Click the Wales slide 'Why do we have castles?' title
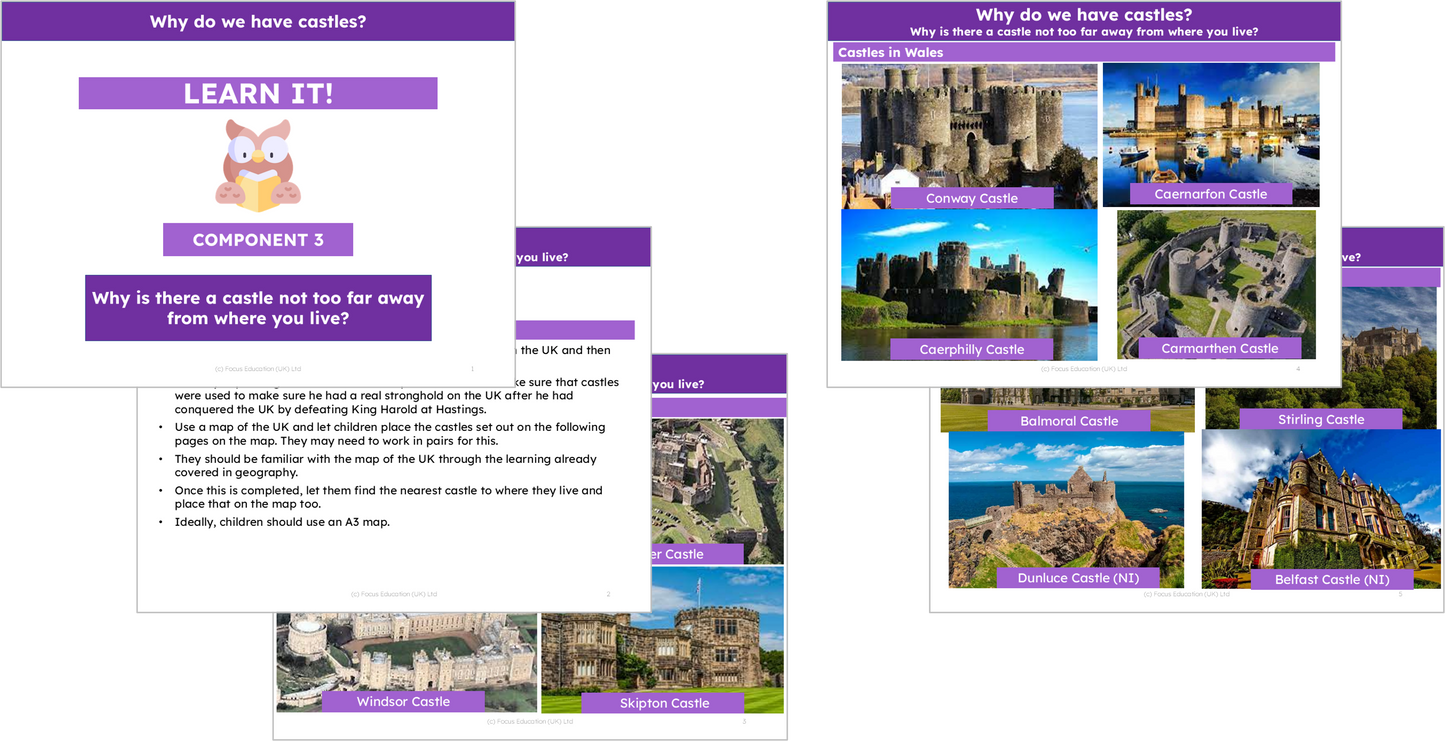Screen dimensions: 1445x741 pyautogui.click(x=1082, y=15)
